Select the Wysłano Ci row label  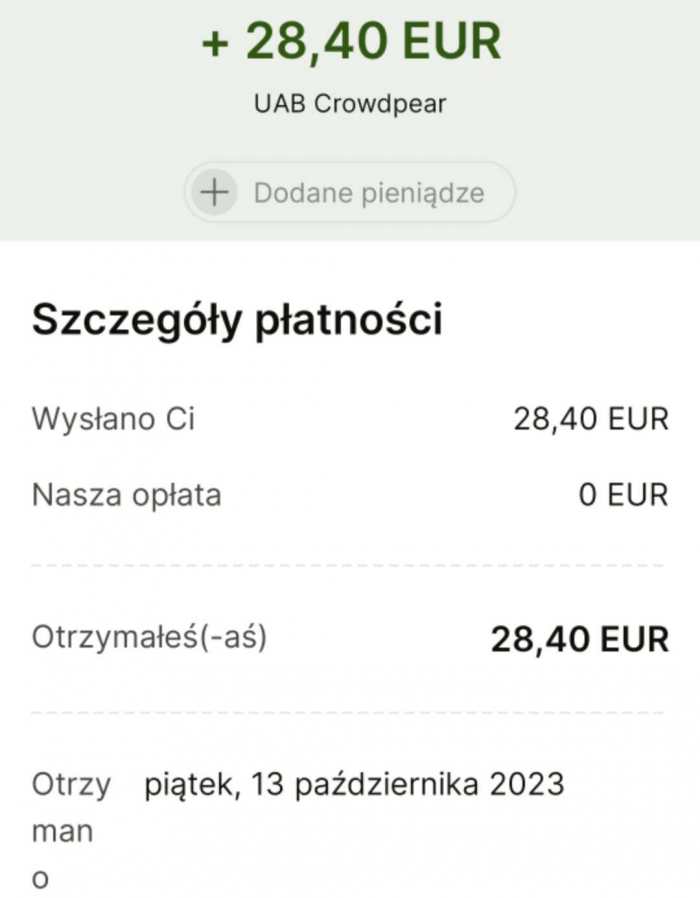click(113, 418)
